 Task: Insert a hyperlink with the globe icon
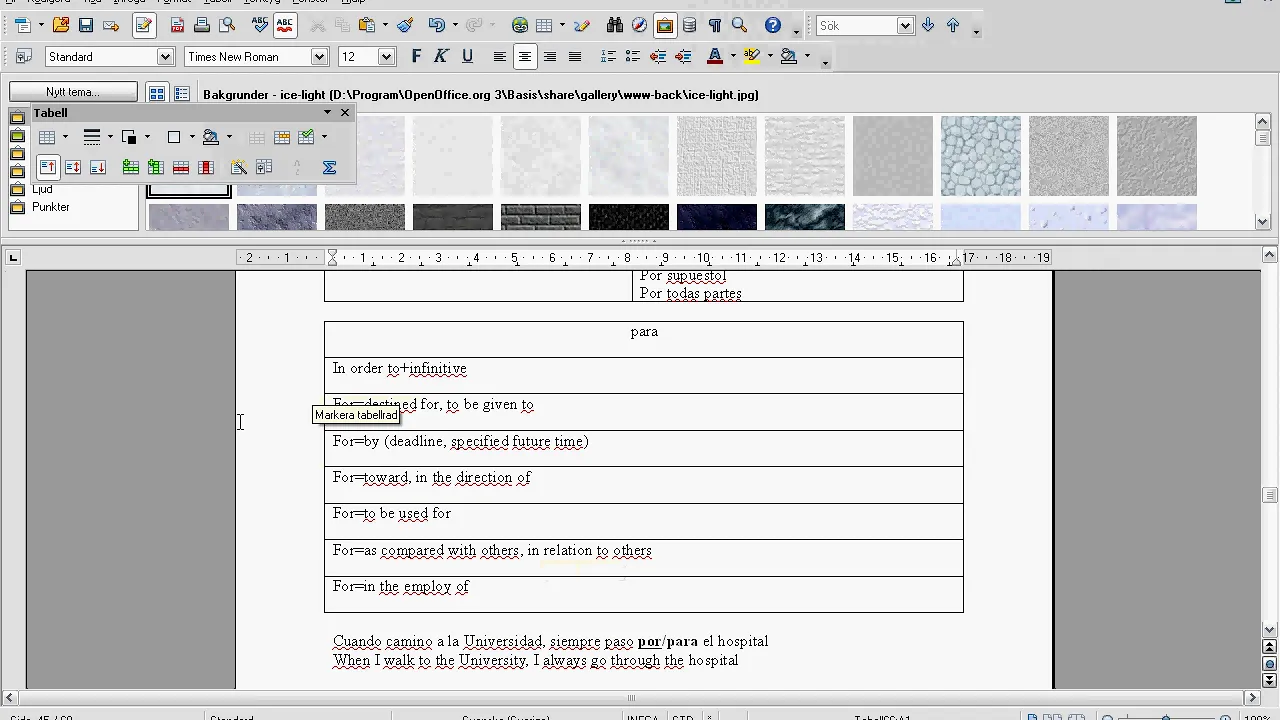tap(520, 25)
